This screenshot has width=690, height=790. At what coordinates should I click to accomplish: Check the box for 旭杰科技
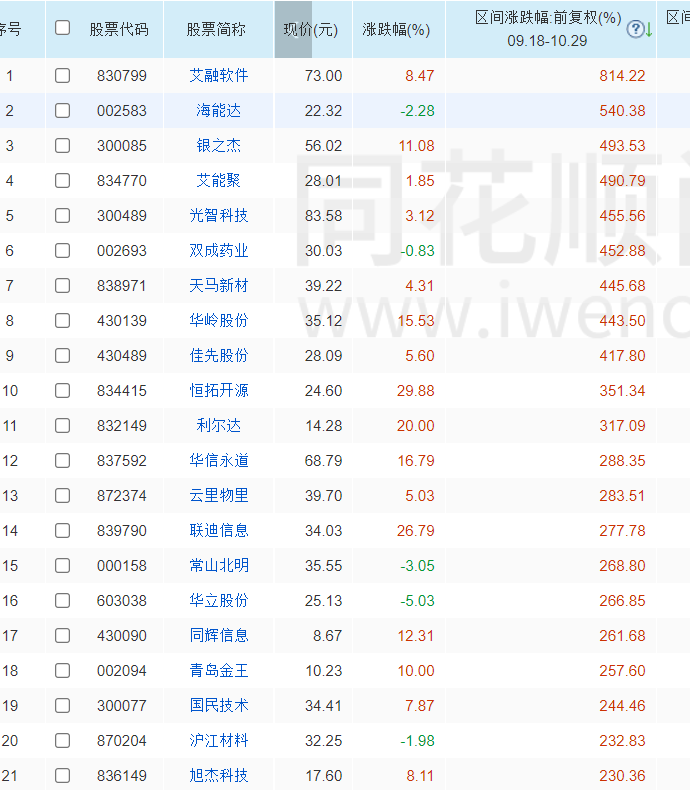(x=62, y=776)
